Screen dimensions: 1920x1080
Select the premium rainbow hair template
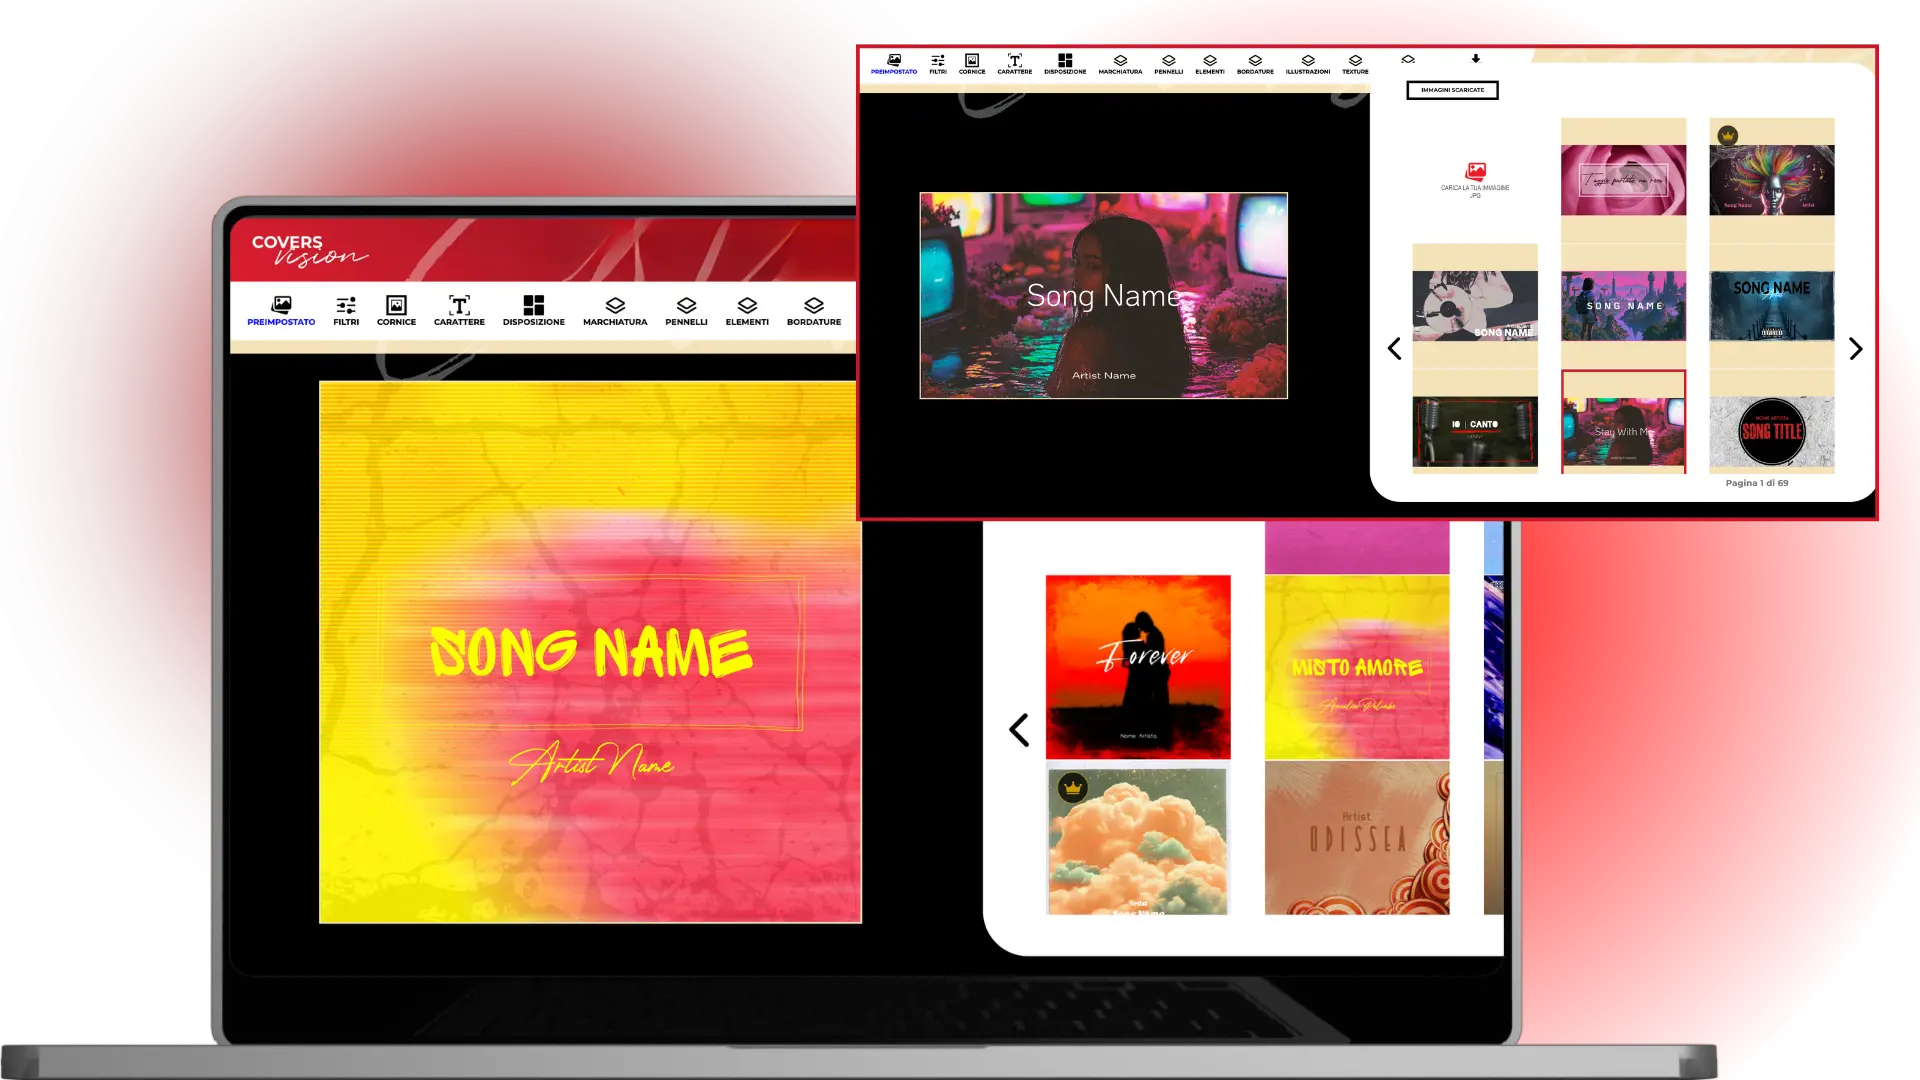point(1772,180)
